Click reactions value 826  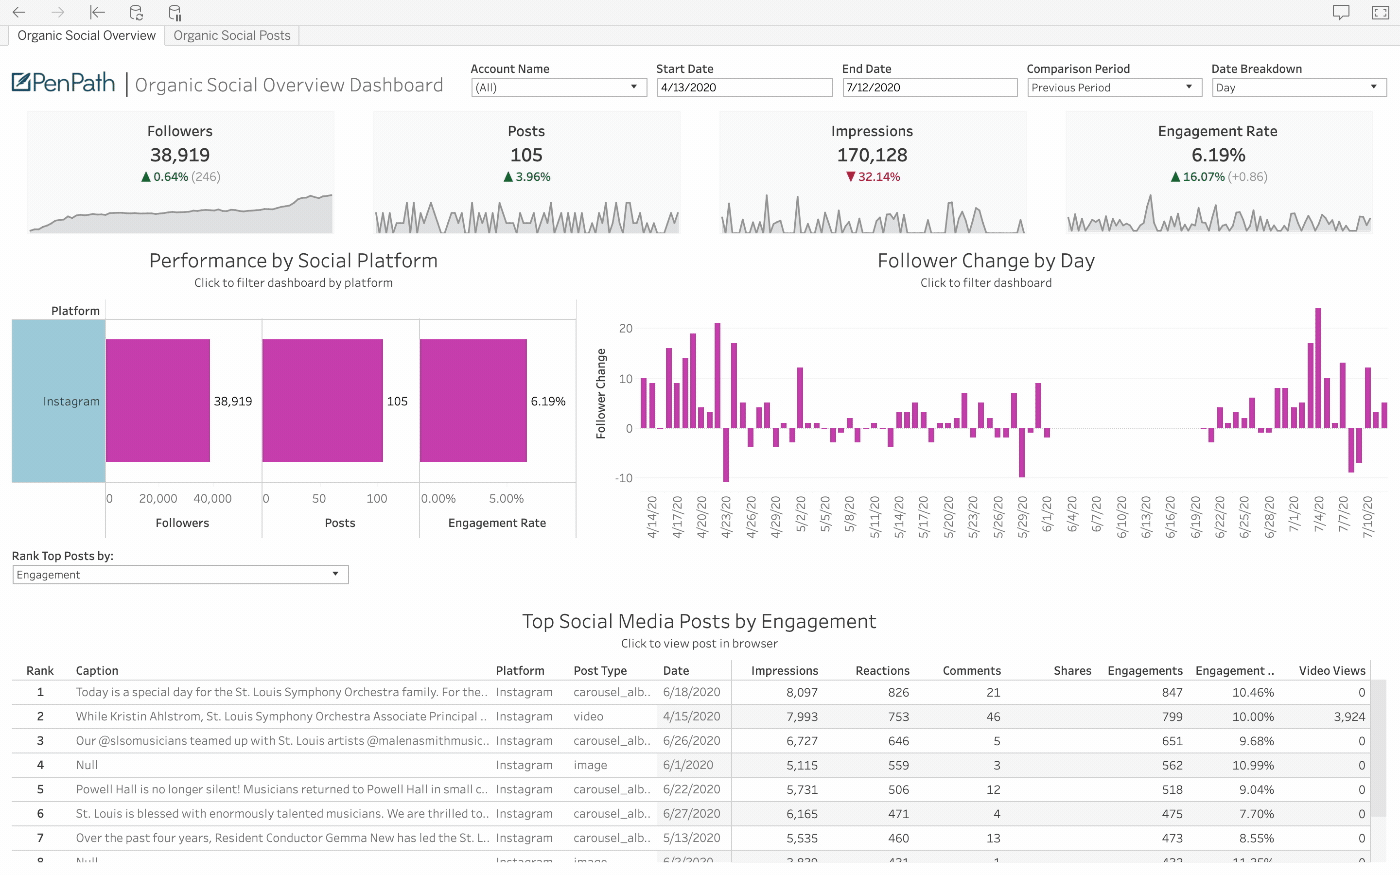(899, 692)
